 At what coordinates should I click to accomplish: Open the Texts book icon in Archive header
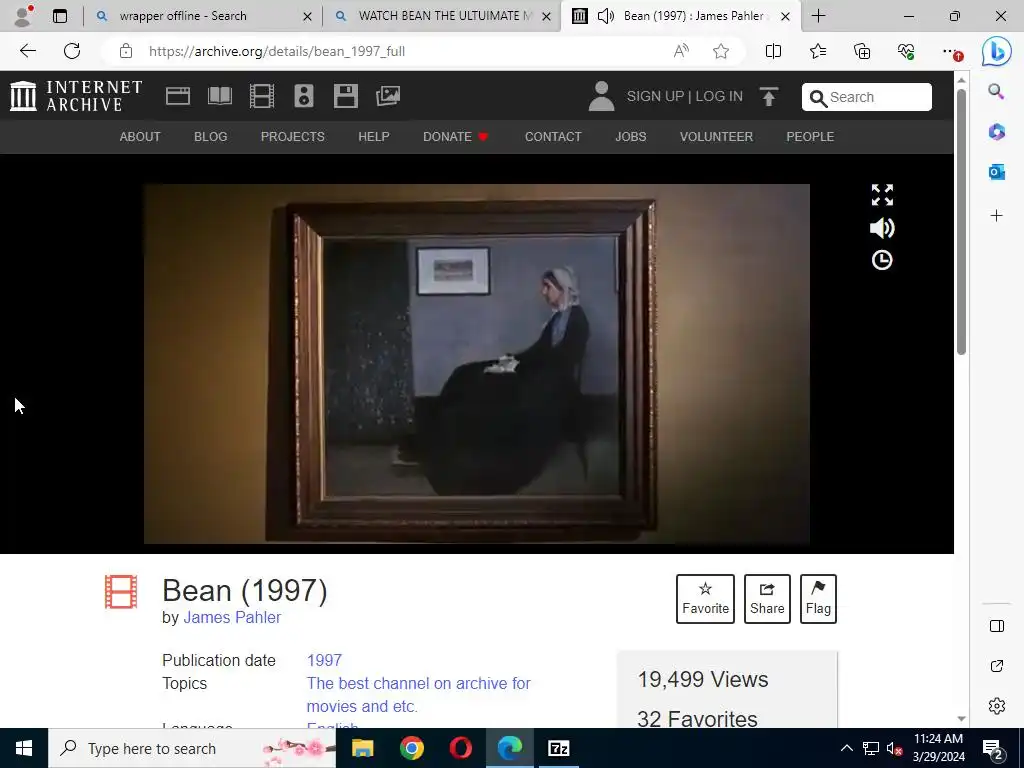coord(219,96)
